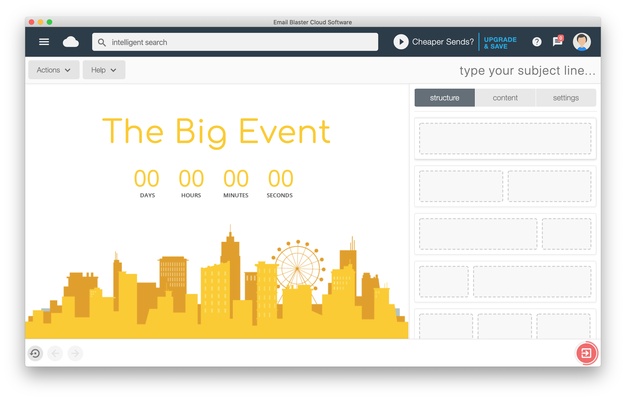Viewport: 626px width, 400px height.
Task: Click the SECONDS countdown number
Action: click(281, 178)
